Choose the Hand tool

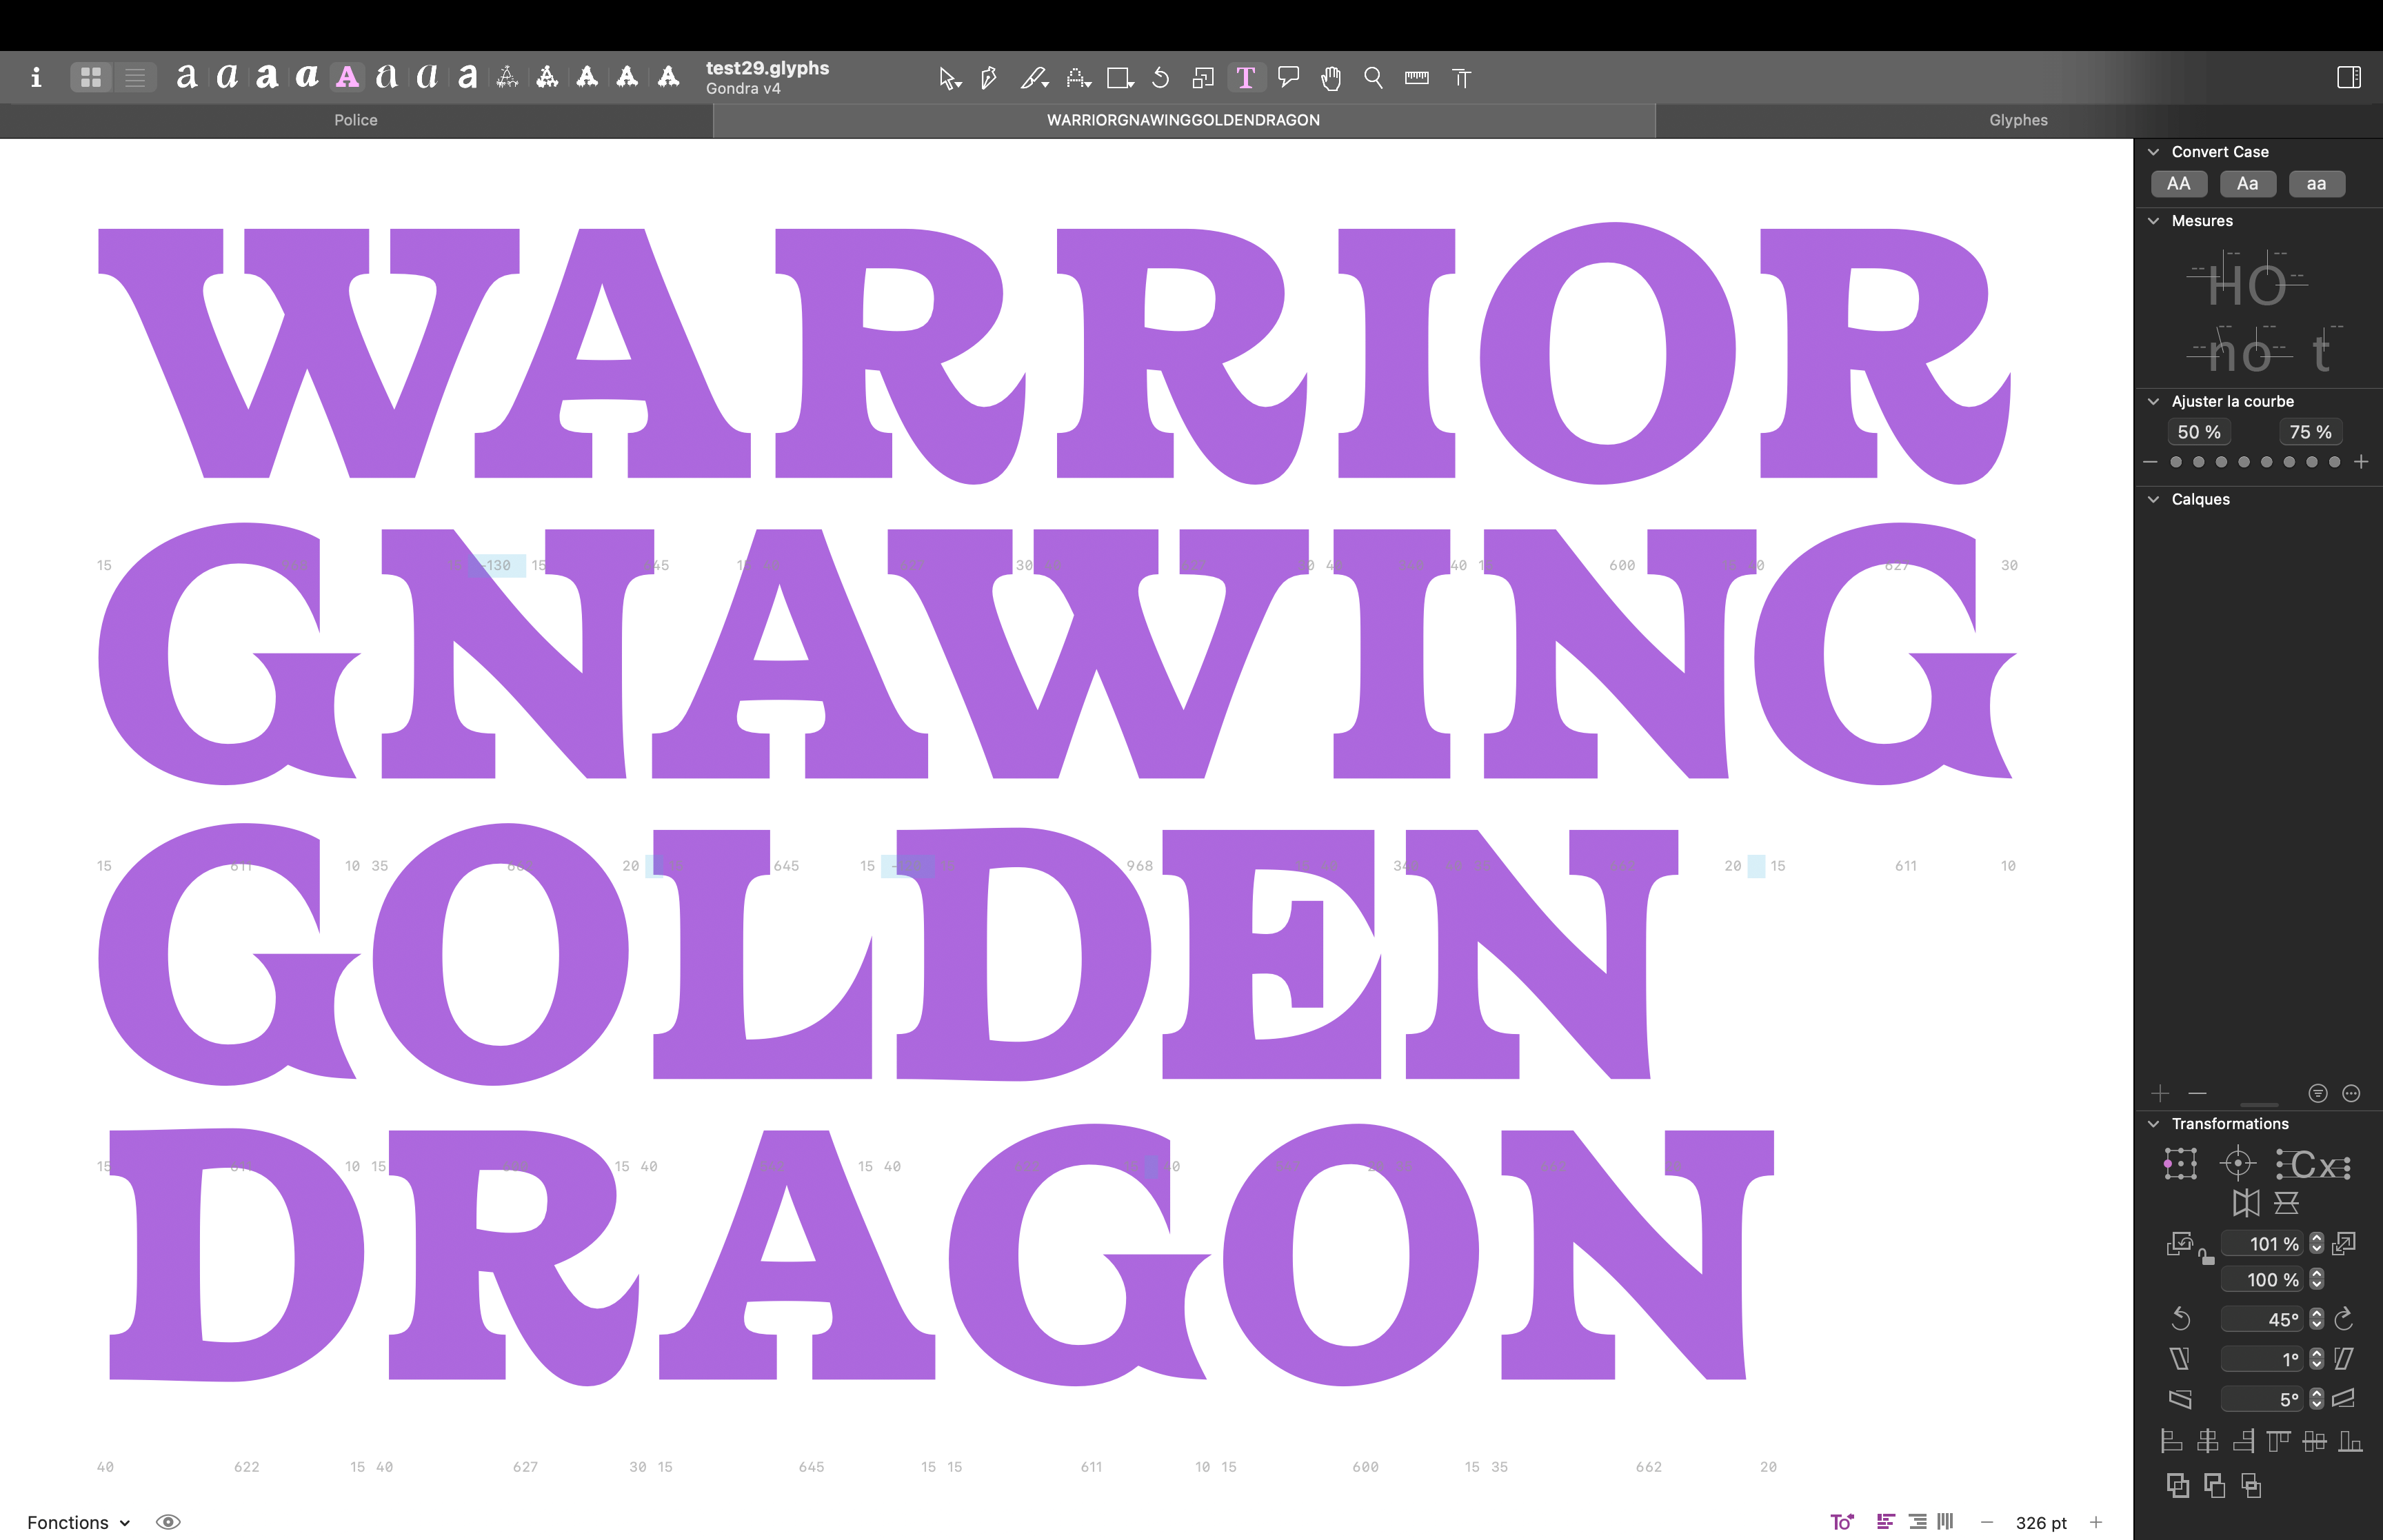pos(1330,78)
